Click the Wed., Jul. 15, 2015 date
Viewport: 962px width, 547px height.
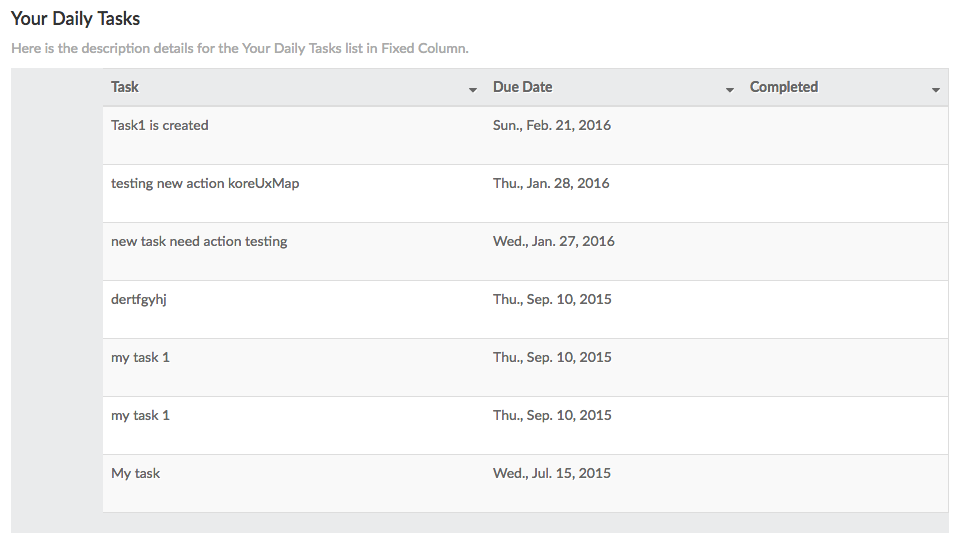pos(551,474)
